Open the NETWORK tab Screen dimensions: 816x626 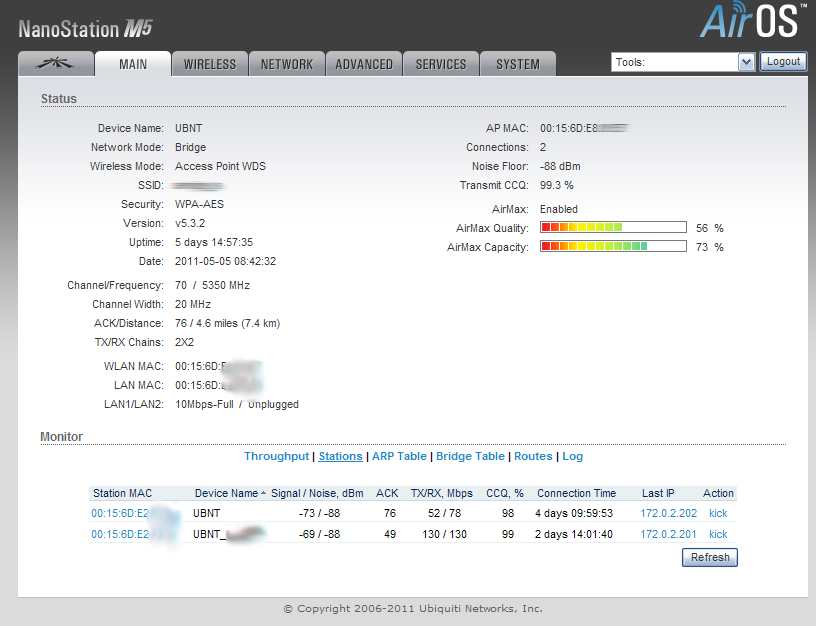(287, 64)
